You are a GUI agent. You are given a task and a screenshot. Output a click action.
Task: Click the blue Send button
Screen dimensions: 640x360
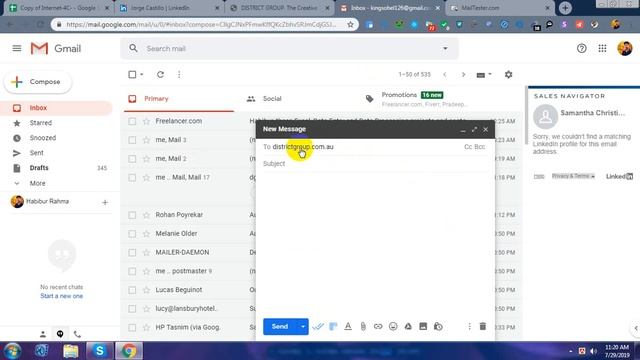pos(280,327)
